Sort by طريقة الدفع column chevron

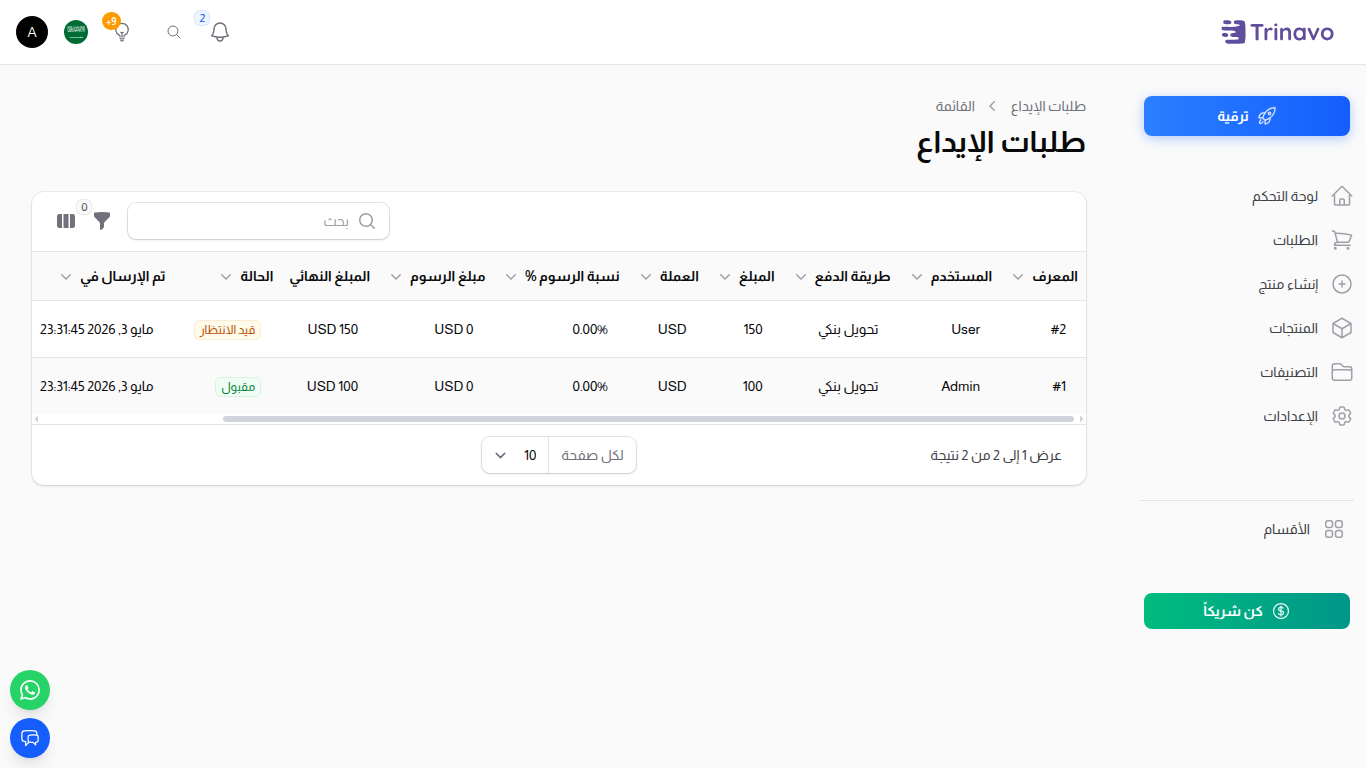point(800,277)
